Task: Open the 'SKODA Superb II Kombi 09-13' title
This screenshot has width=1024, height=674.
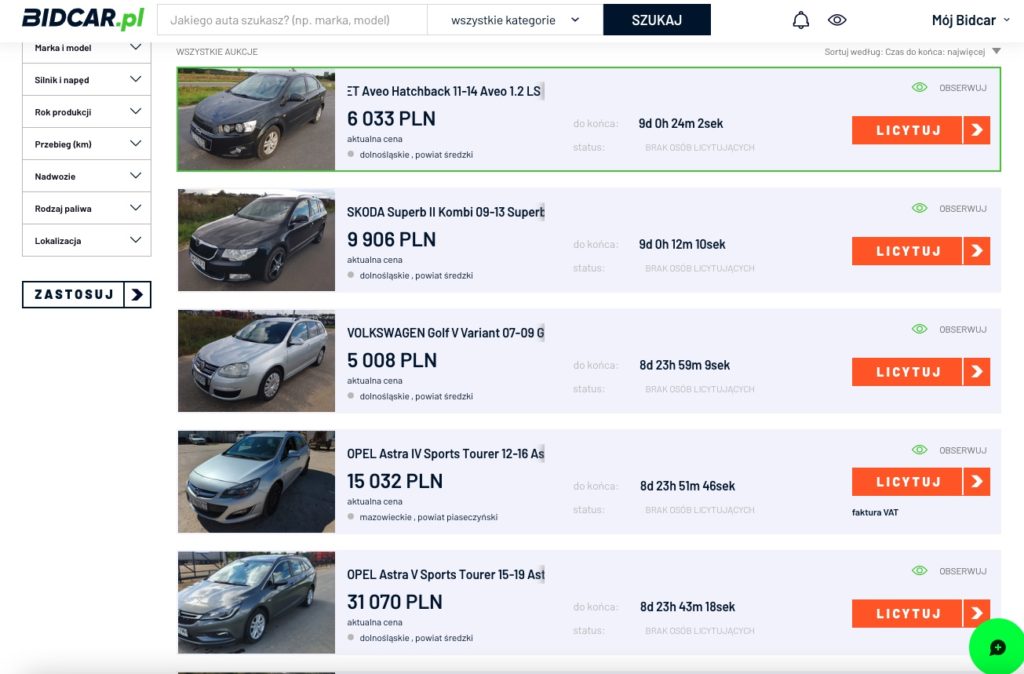Action: point(445,212)
